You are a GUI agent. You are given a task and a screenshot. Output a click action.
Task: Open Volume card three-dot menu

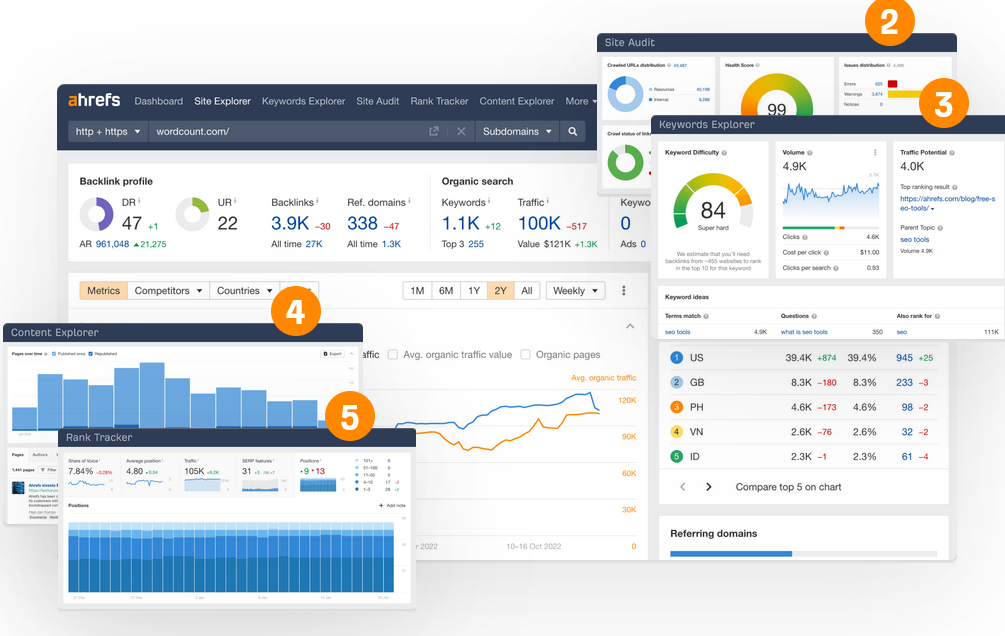875,153
